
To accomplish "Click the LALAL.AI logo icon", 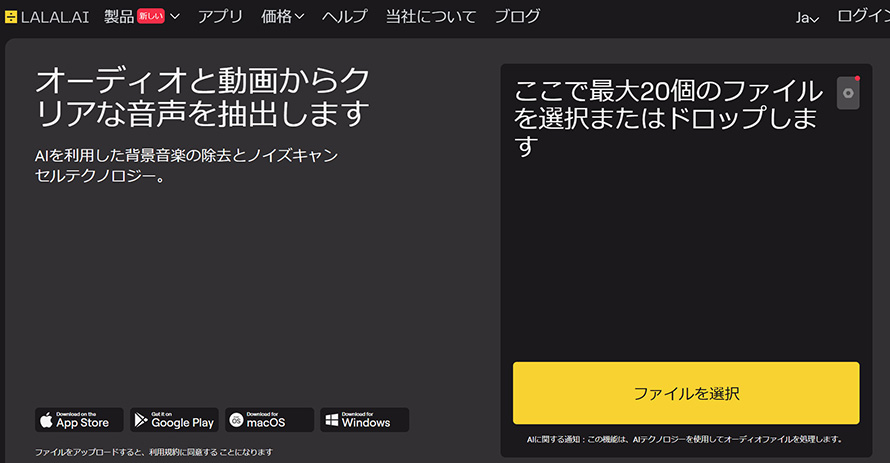I will [11, 17].
